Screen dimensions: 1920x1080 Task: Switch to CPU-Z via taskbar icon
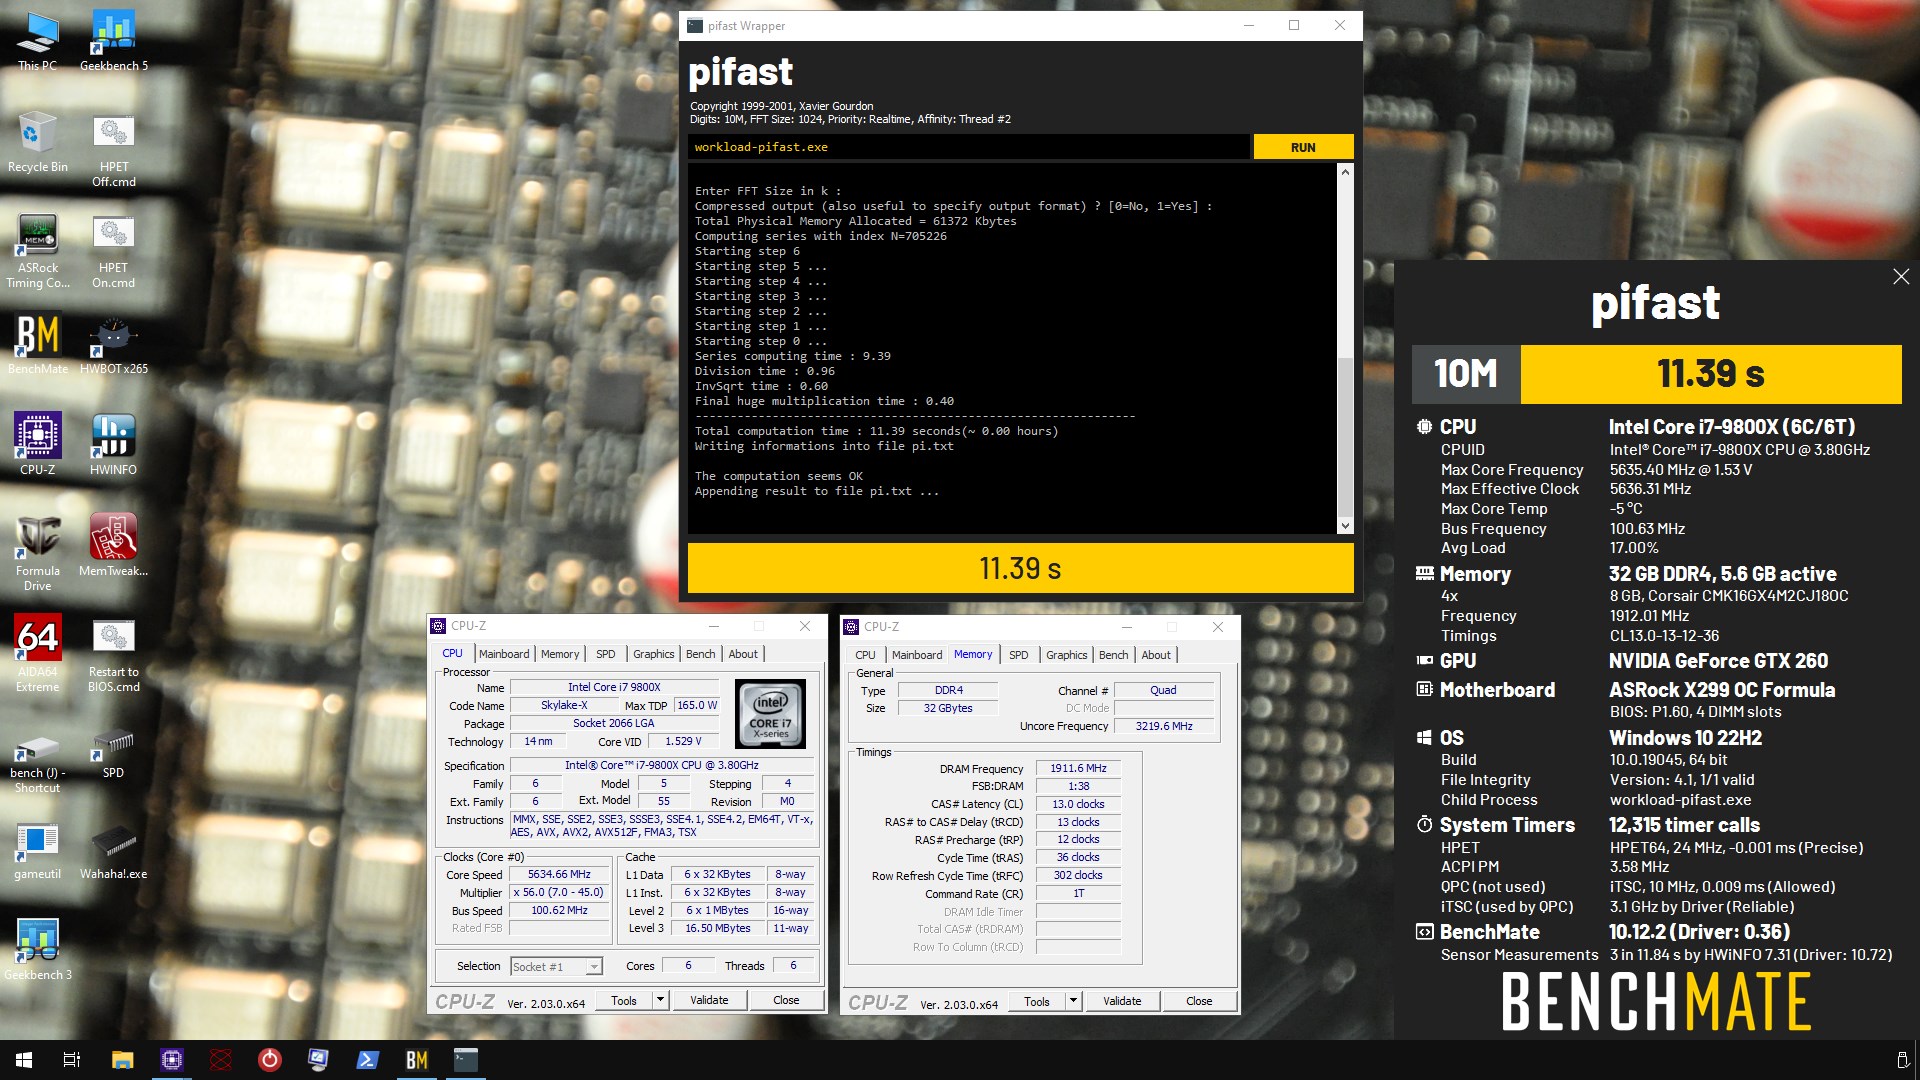click(172, 1060)
